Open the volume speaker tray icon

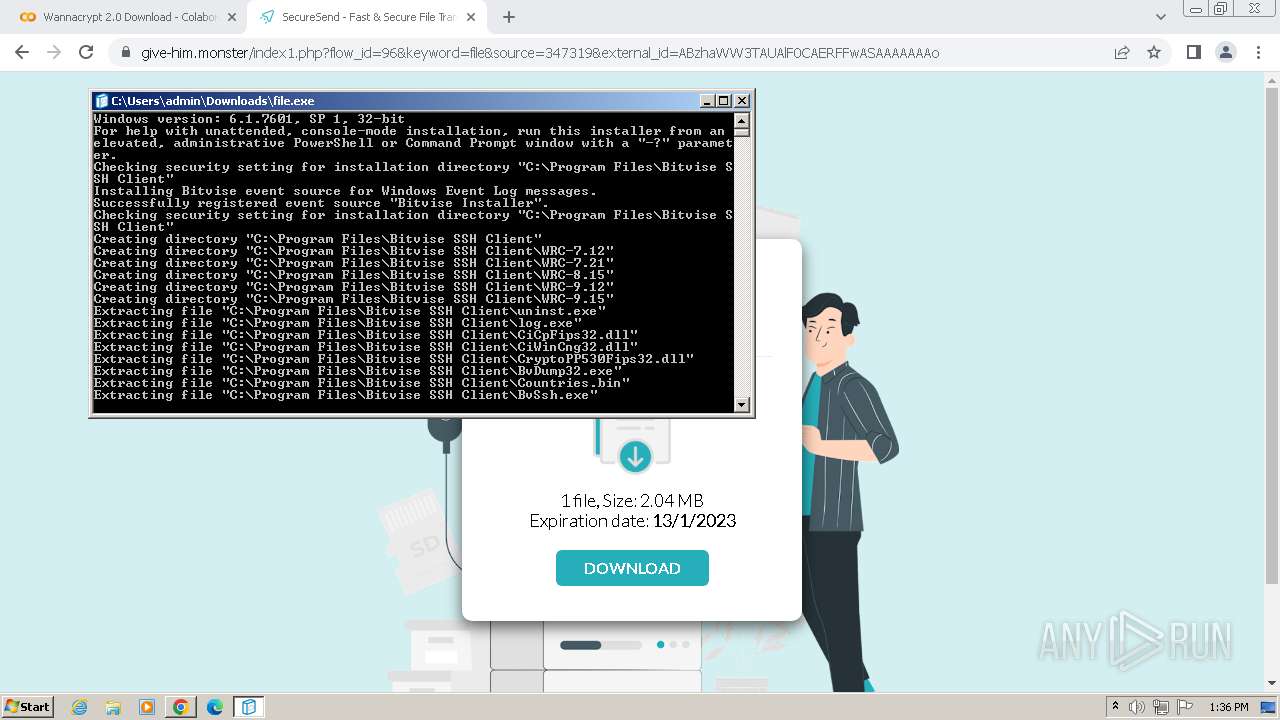click(1137, 707)
